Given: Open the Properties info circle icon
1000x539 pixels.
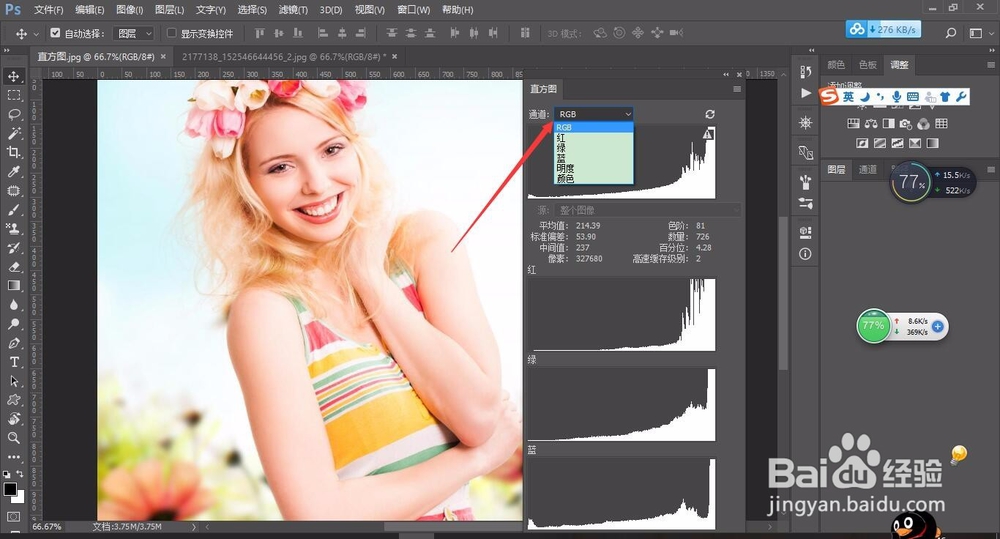Looking at the screenshot, I should click(x=805, y=254).
